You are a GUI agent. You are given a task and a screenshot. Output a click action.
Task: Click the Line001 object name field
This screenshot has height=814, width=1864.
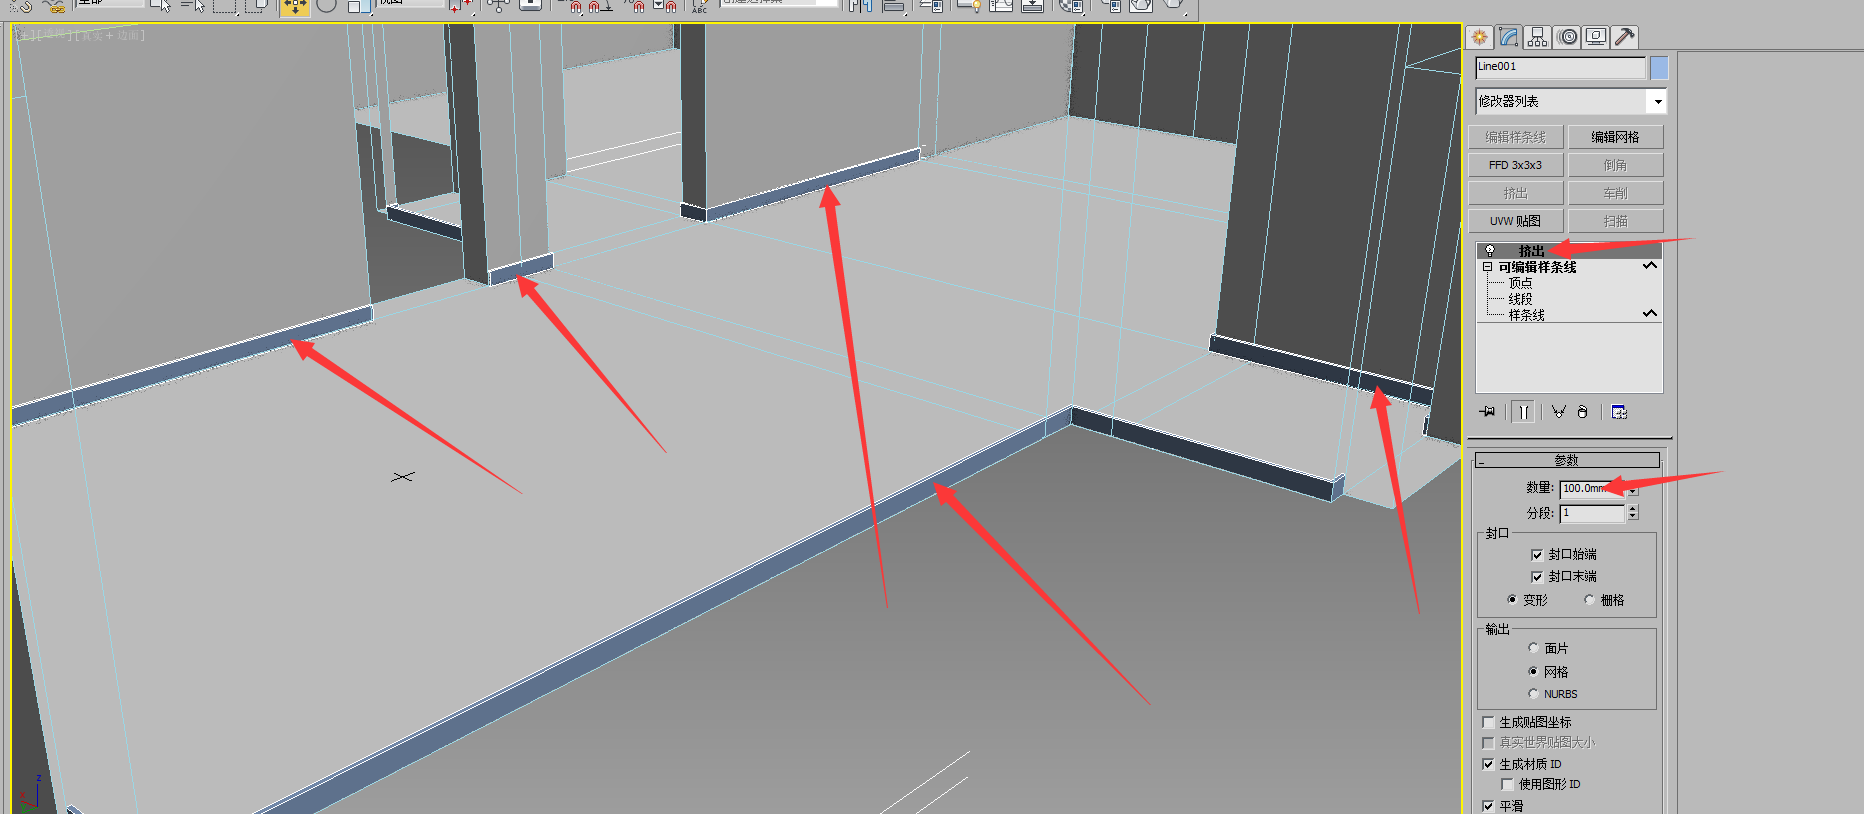point(1560,67)
